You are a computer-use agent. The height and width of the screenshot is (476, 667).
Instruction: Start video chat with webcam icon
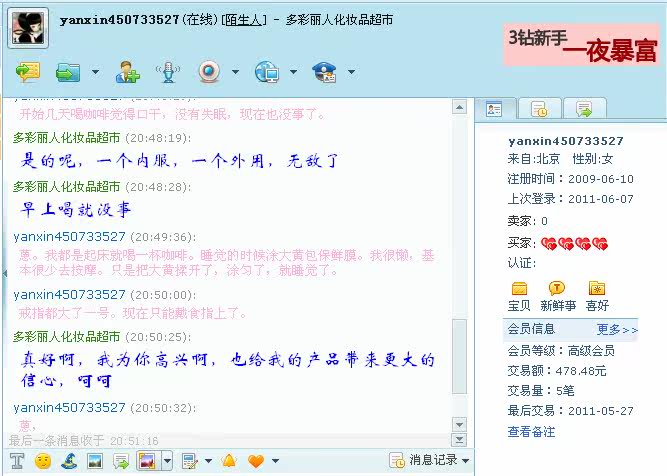pos(209,71)
